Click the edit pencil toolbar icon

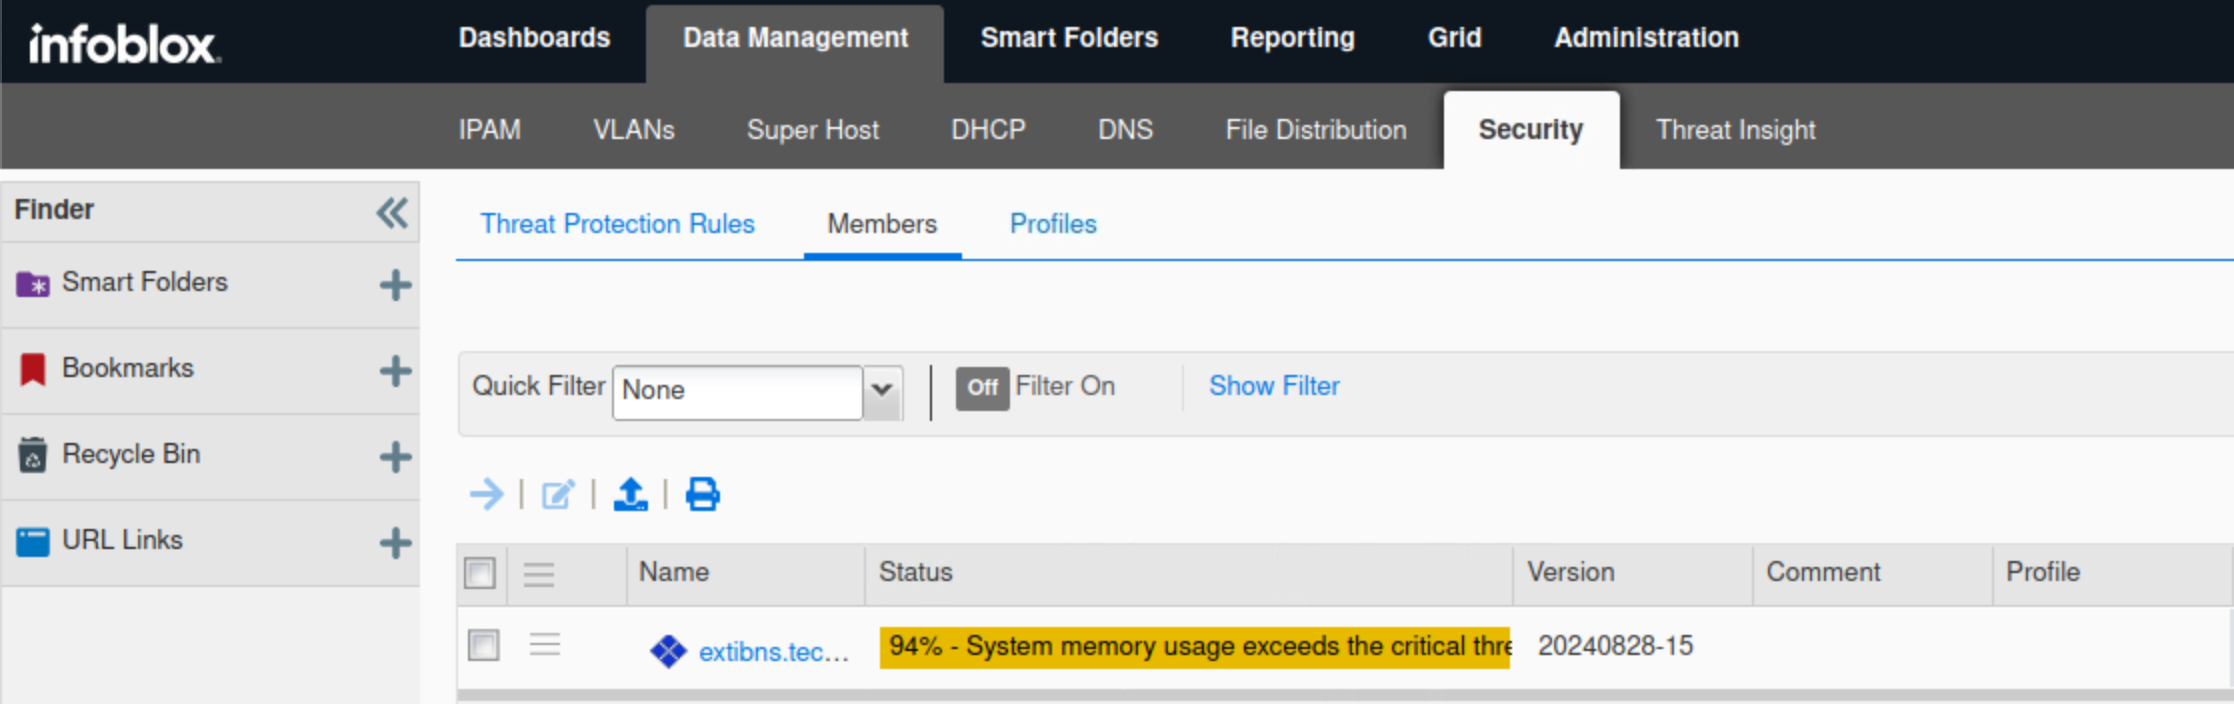coord(558,494)
